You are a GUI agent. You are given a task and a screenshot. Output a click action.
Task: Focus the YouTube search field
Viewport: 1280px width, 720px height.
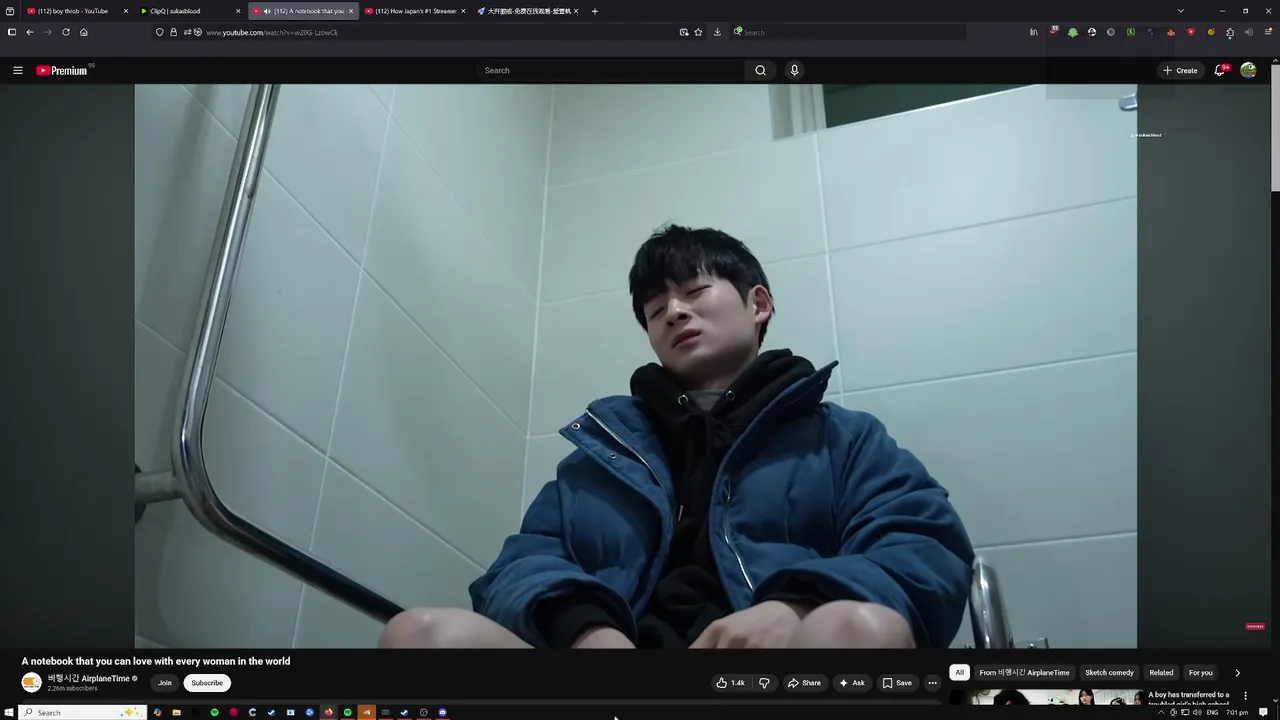coord(611,70)
